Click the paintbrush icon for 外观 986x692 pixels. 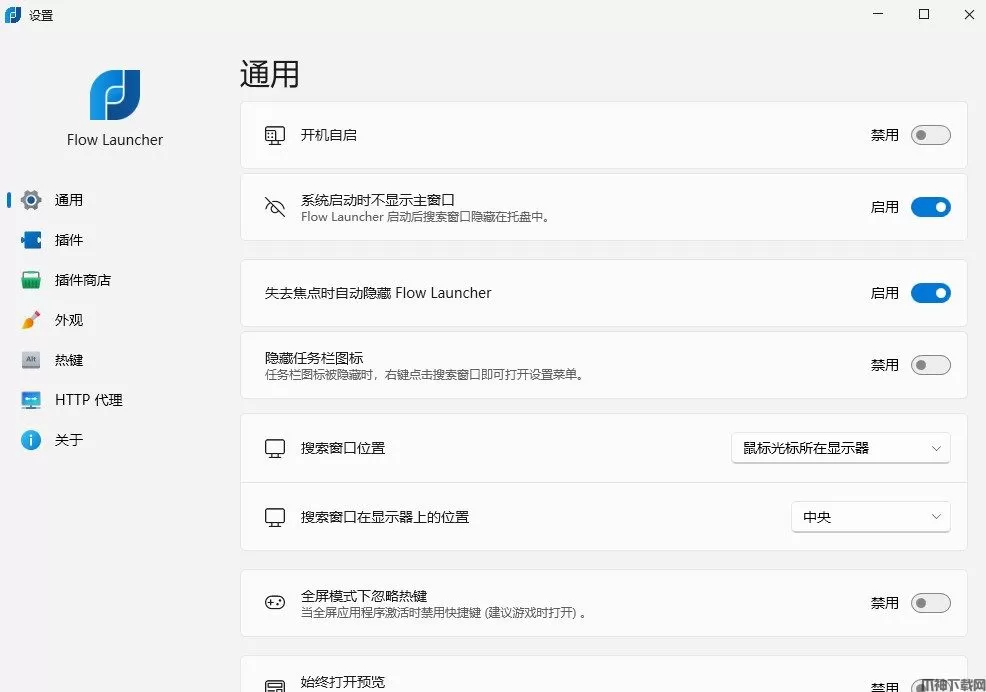[x=31, y=320]
